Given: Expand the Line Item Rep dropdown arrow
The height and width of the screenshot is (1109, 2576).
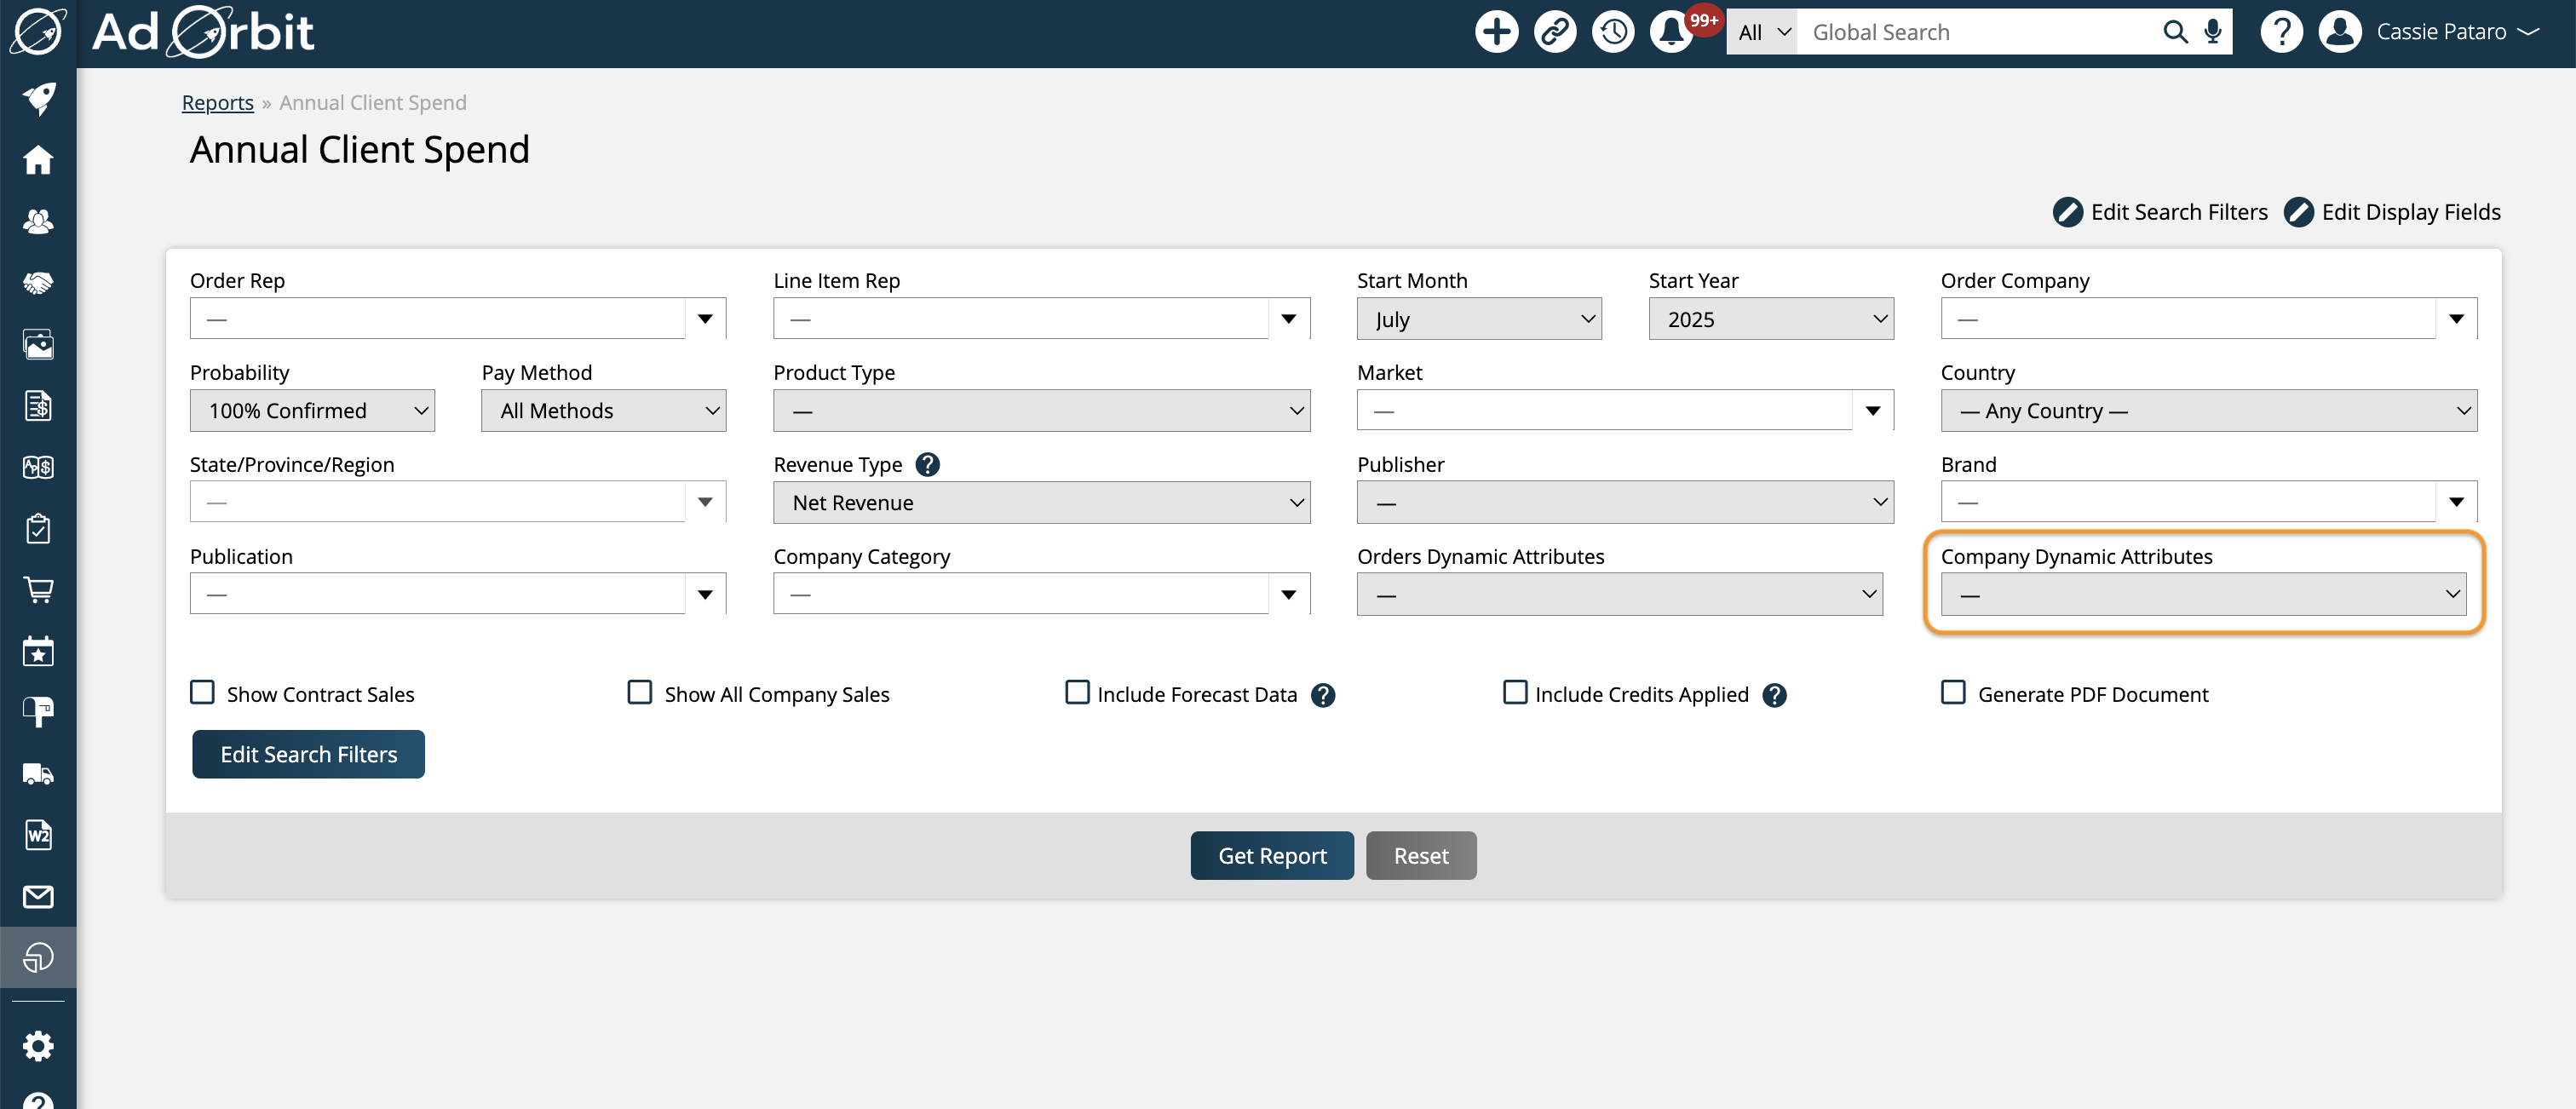Looking at the screenshot, I should pos(1289,319).
